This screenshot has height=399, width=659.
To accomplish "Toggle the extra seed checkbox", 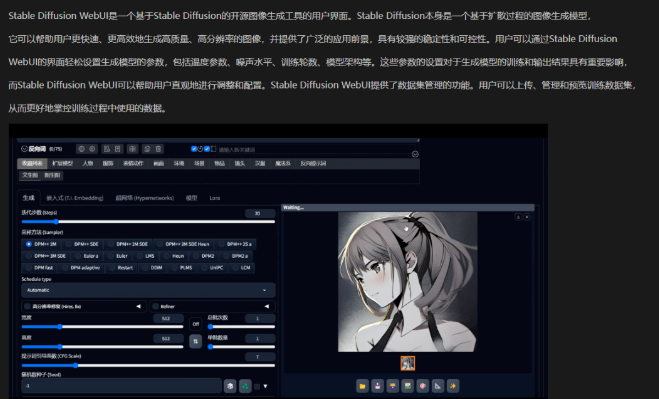I will tap(257, 386).
